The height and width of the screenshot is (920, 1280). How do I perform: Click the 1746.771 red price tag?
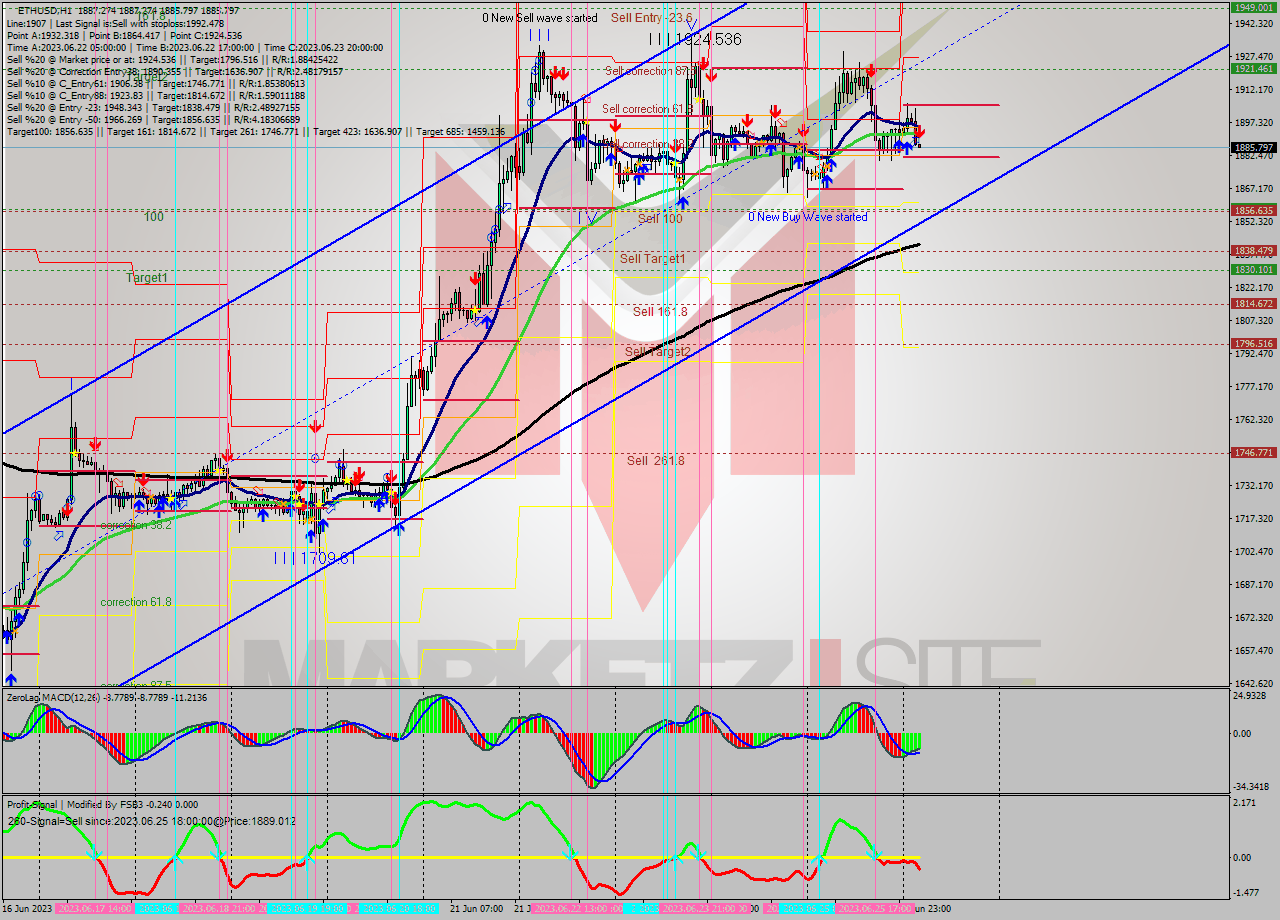(x=1253, y=452)
